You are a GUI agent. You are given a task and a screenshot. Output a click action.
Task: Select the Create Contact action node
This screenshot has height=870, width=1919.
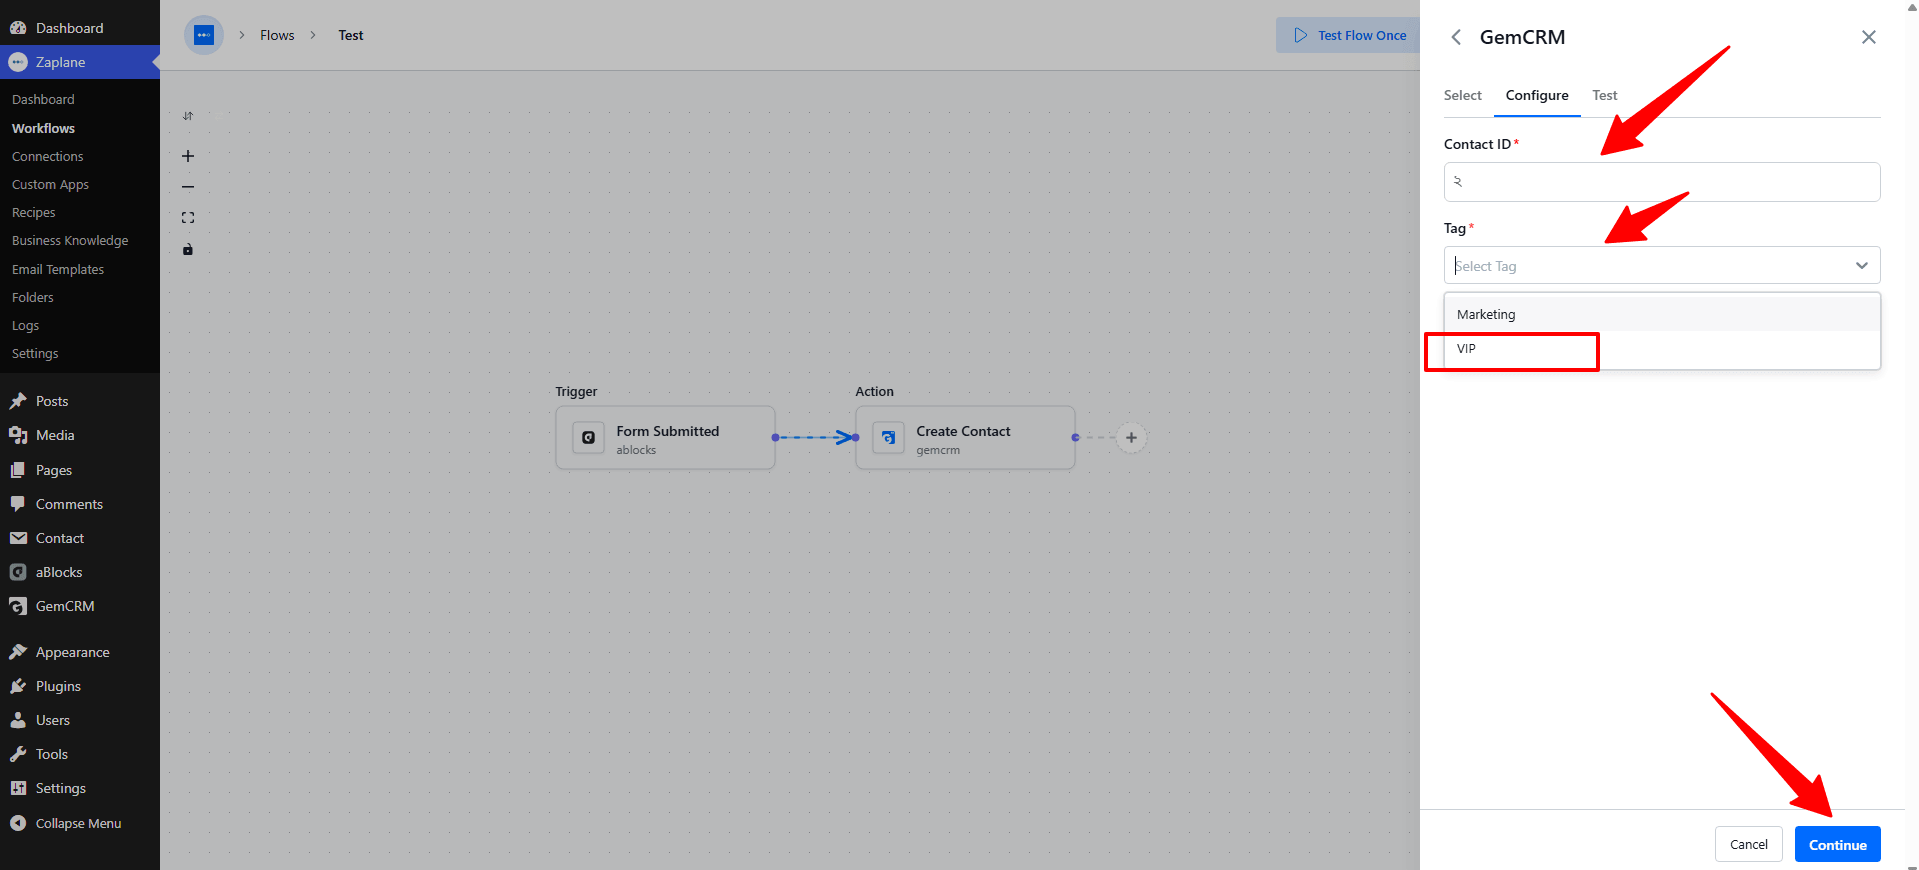[965, 437]
